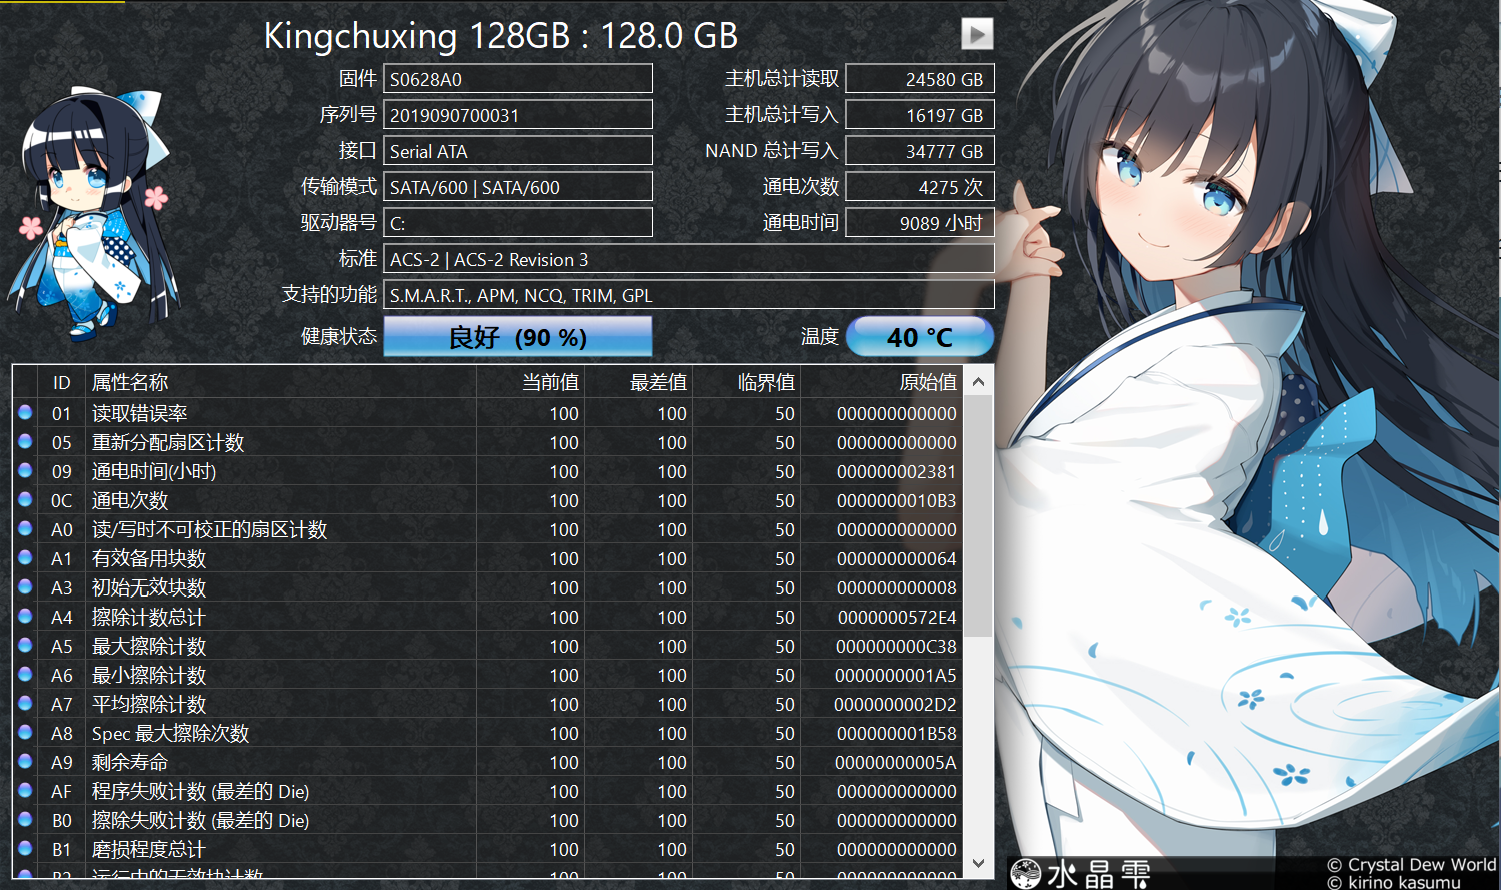Click the 40 °C temperature button
The height and width of the screenshot is (890, 1501).
pos(919,337)
